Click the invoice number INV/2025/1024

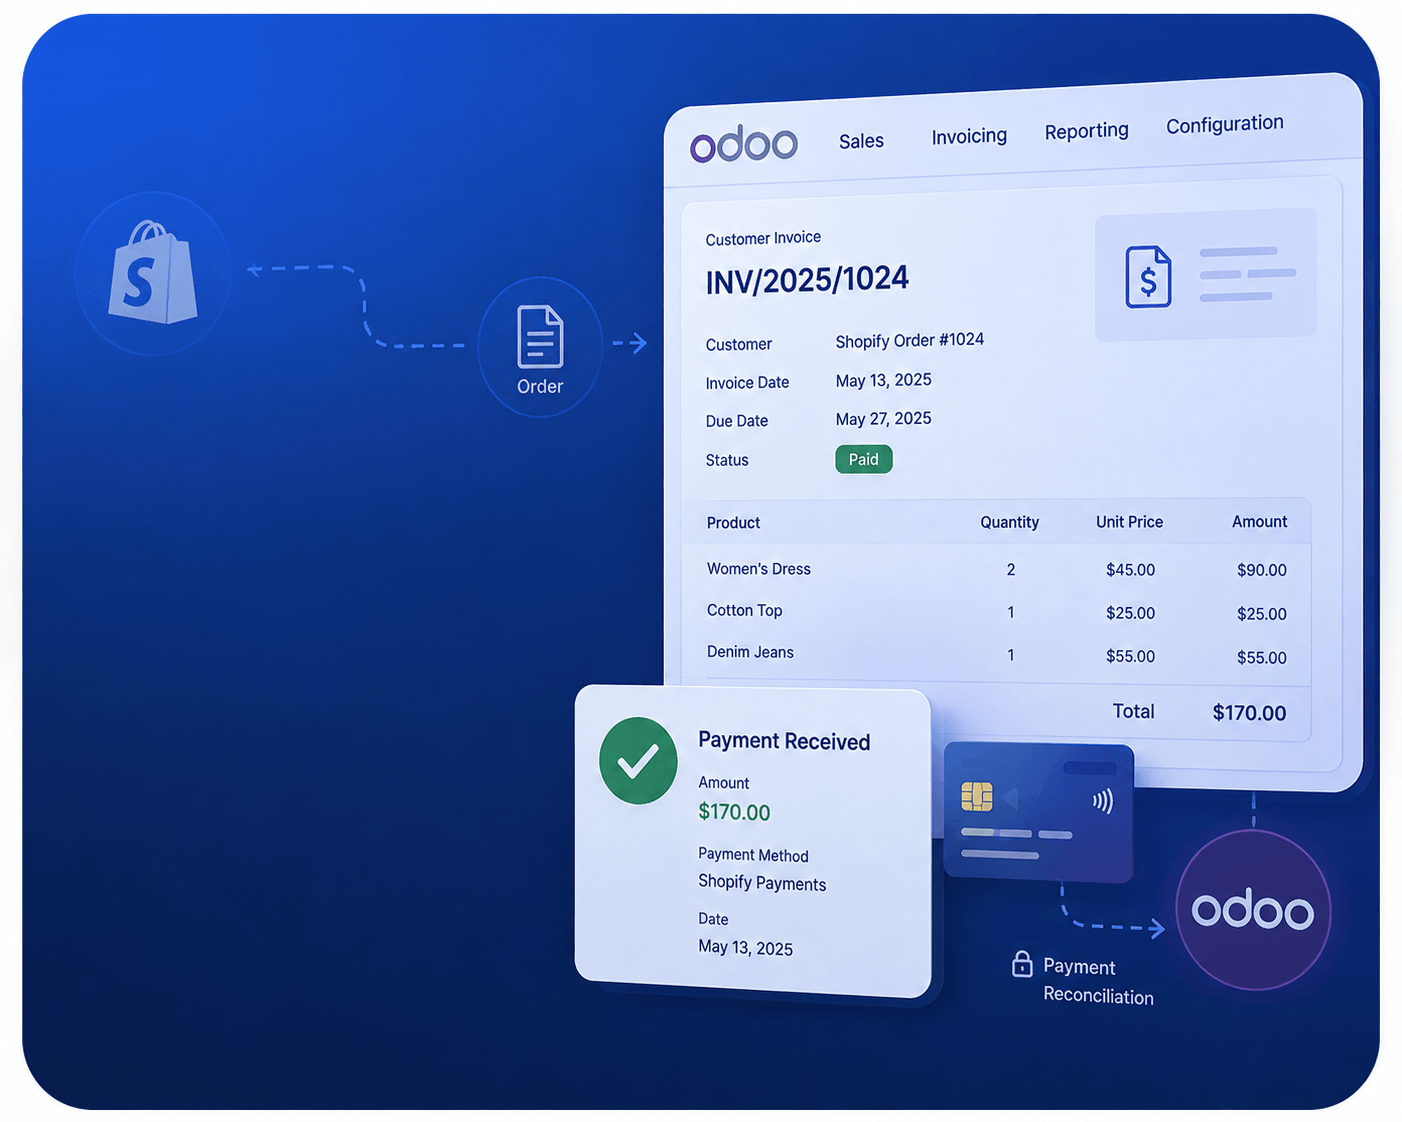[x=807, y=280]
